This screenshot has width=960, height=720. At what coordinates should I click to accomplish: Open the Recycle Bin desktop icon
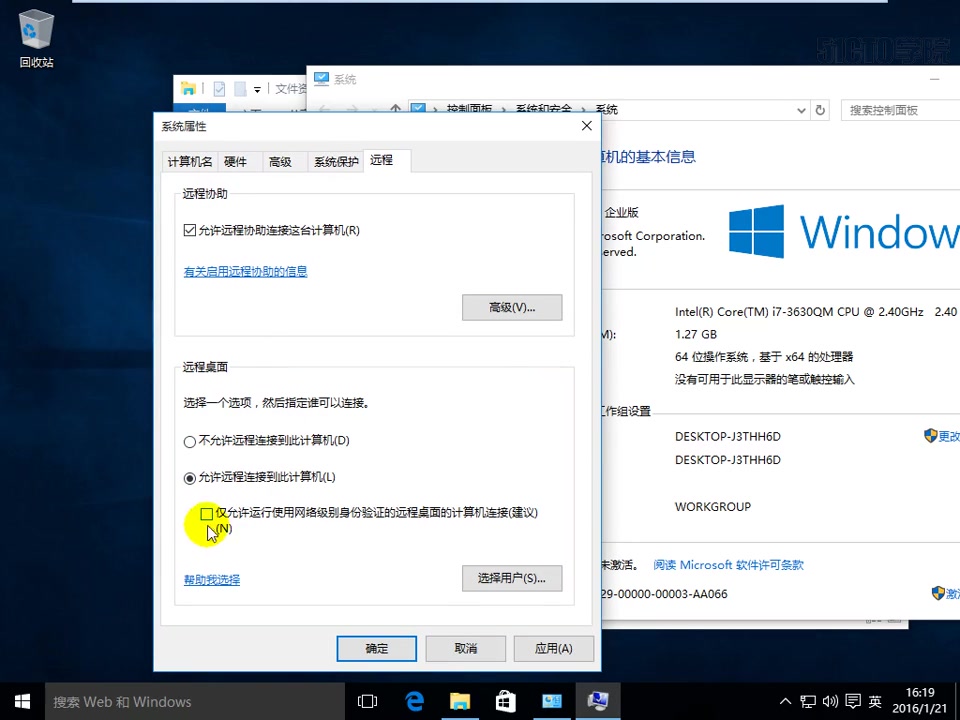36,40
